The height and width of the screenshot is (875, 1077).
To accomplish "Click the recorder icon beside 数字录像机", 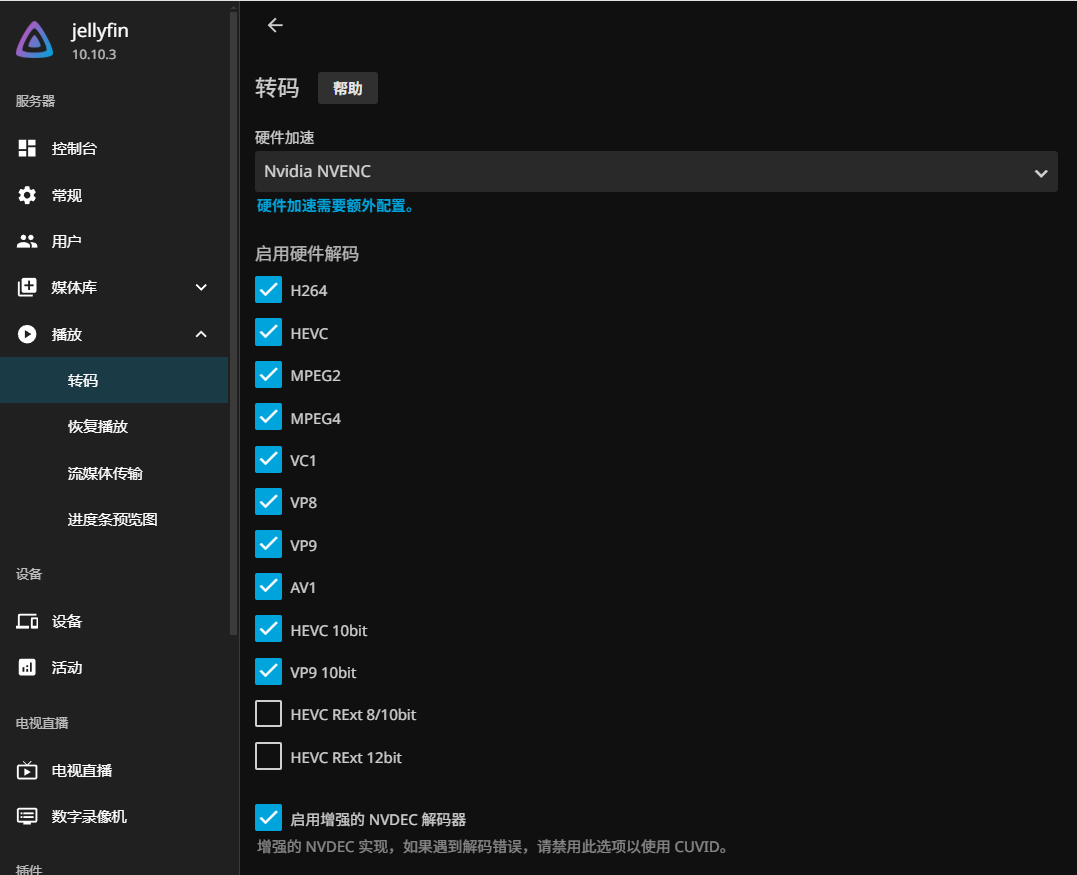I will point(27,817).
